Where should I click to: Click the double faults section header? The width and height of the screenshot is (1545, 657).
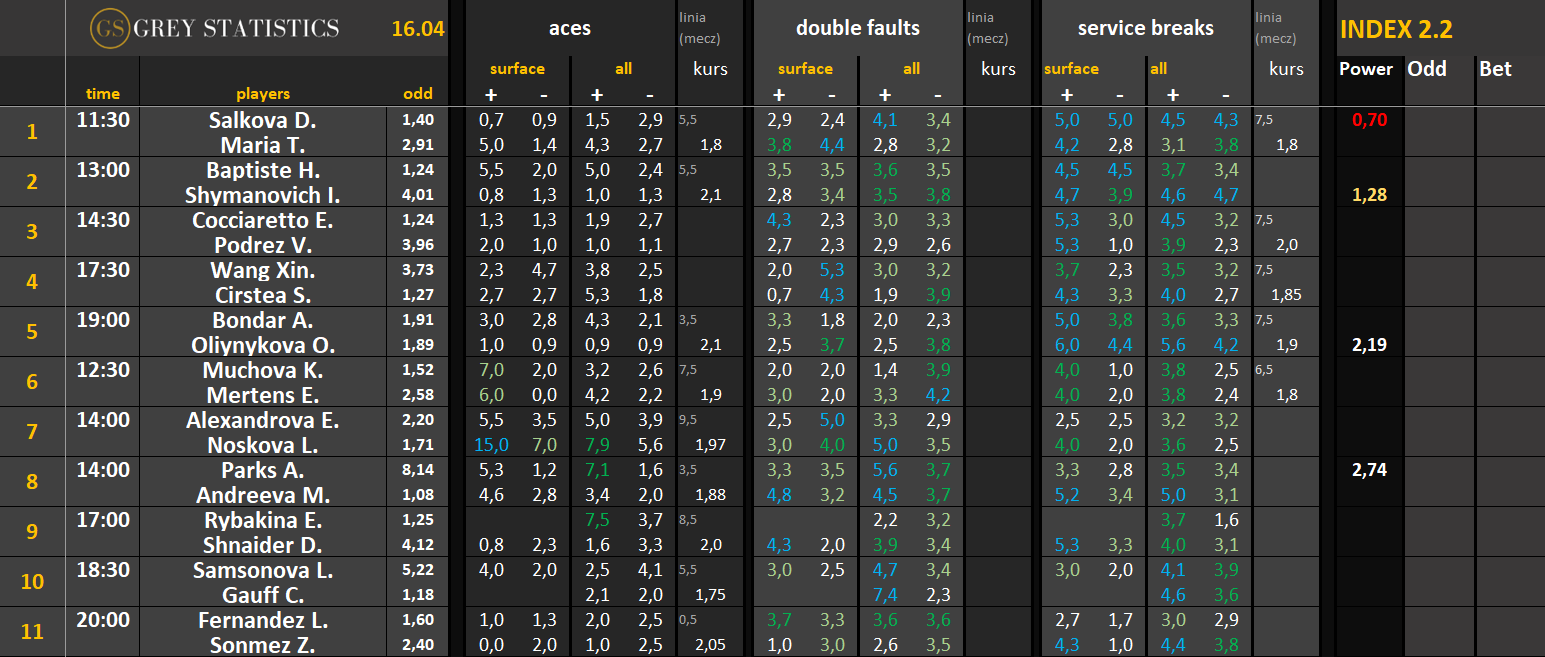[x=857, y=28]
